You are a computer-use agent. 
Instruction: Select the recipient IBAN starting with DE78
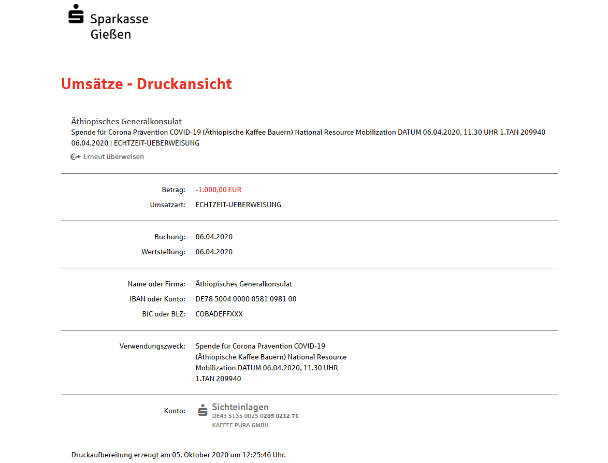[x=245, y=299]
